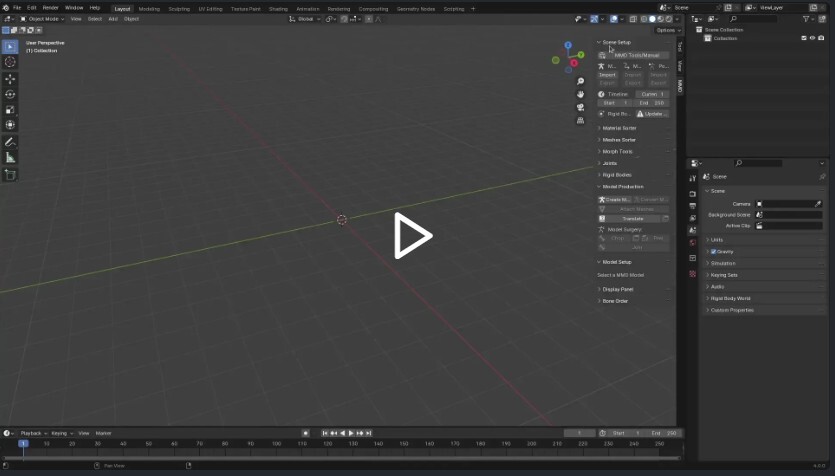Click the outliner search field
Viewport: 835px width, 476px height.
point(754,19)
